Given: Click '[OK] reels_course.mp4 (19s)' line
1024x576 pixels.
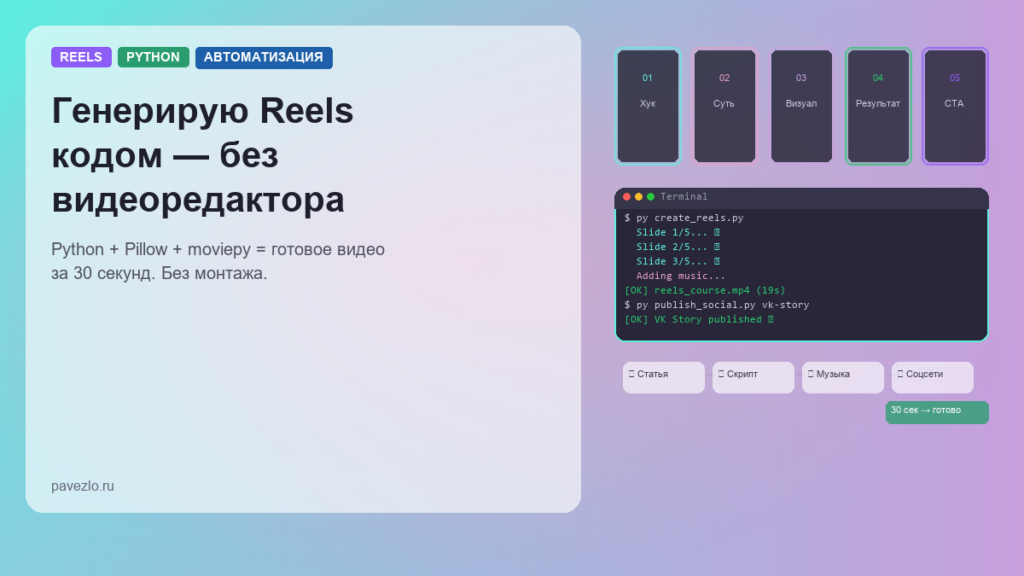Looking at the screenshot, I should [705, 290].
